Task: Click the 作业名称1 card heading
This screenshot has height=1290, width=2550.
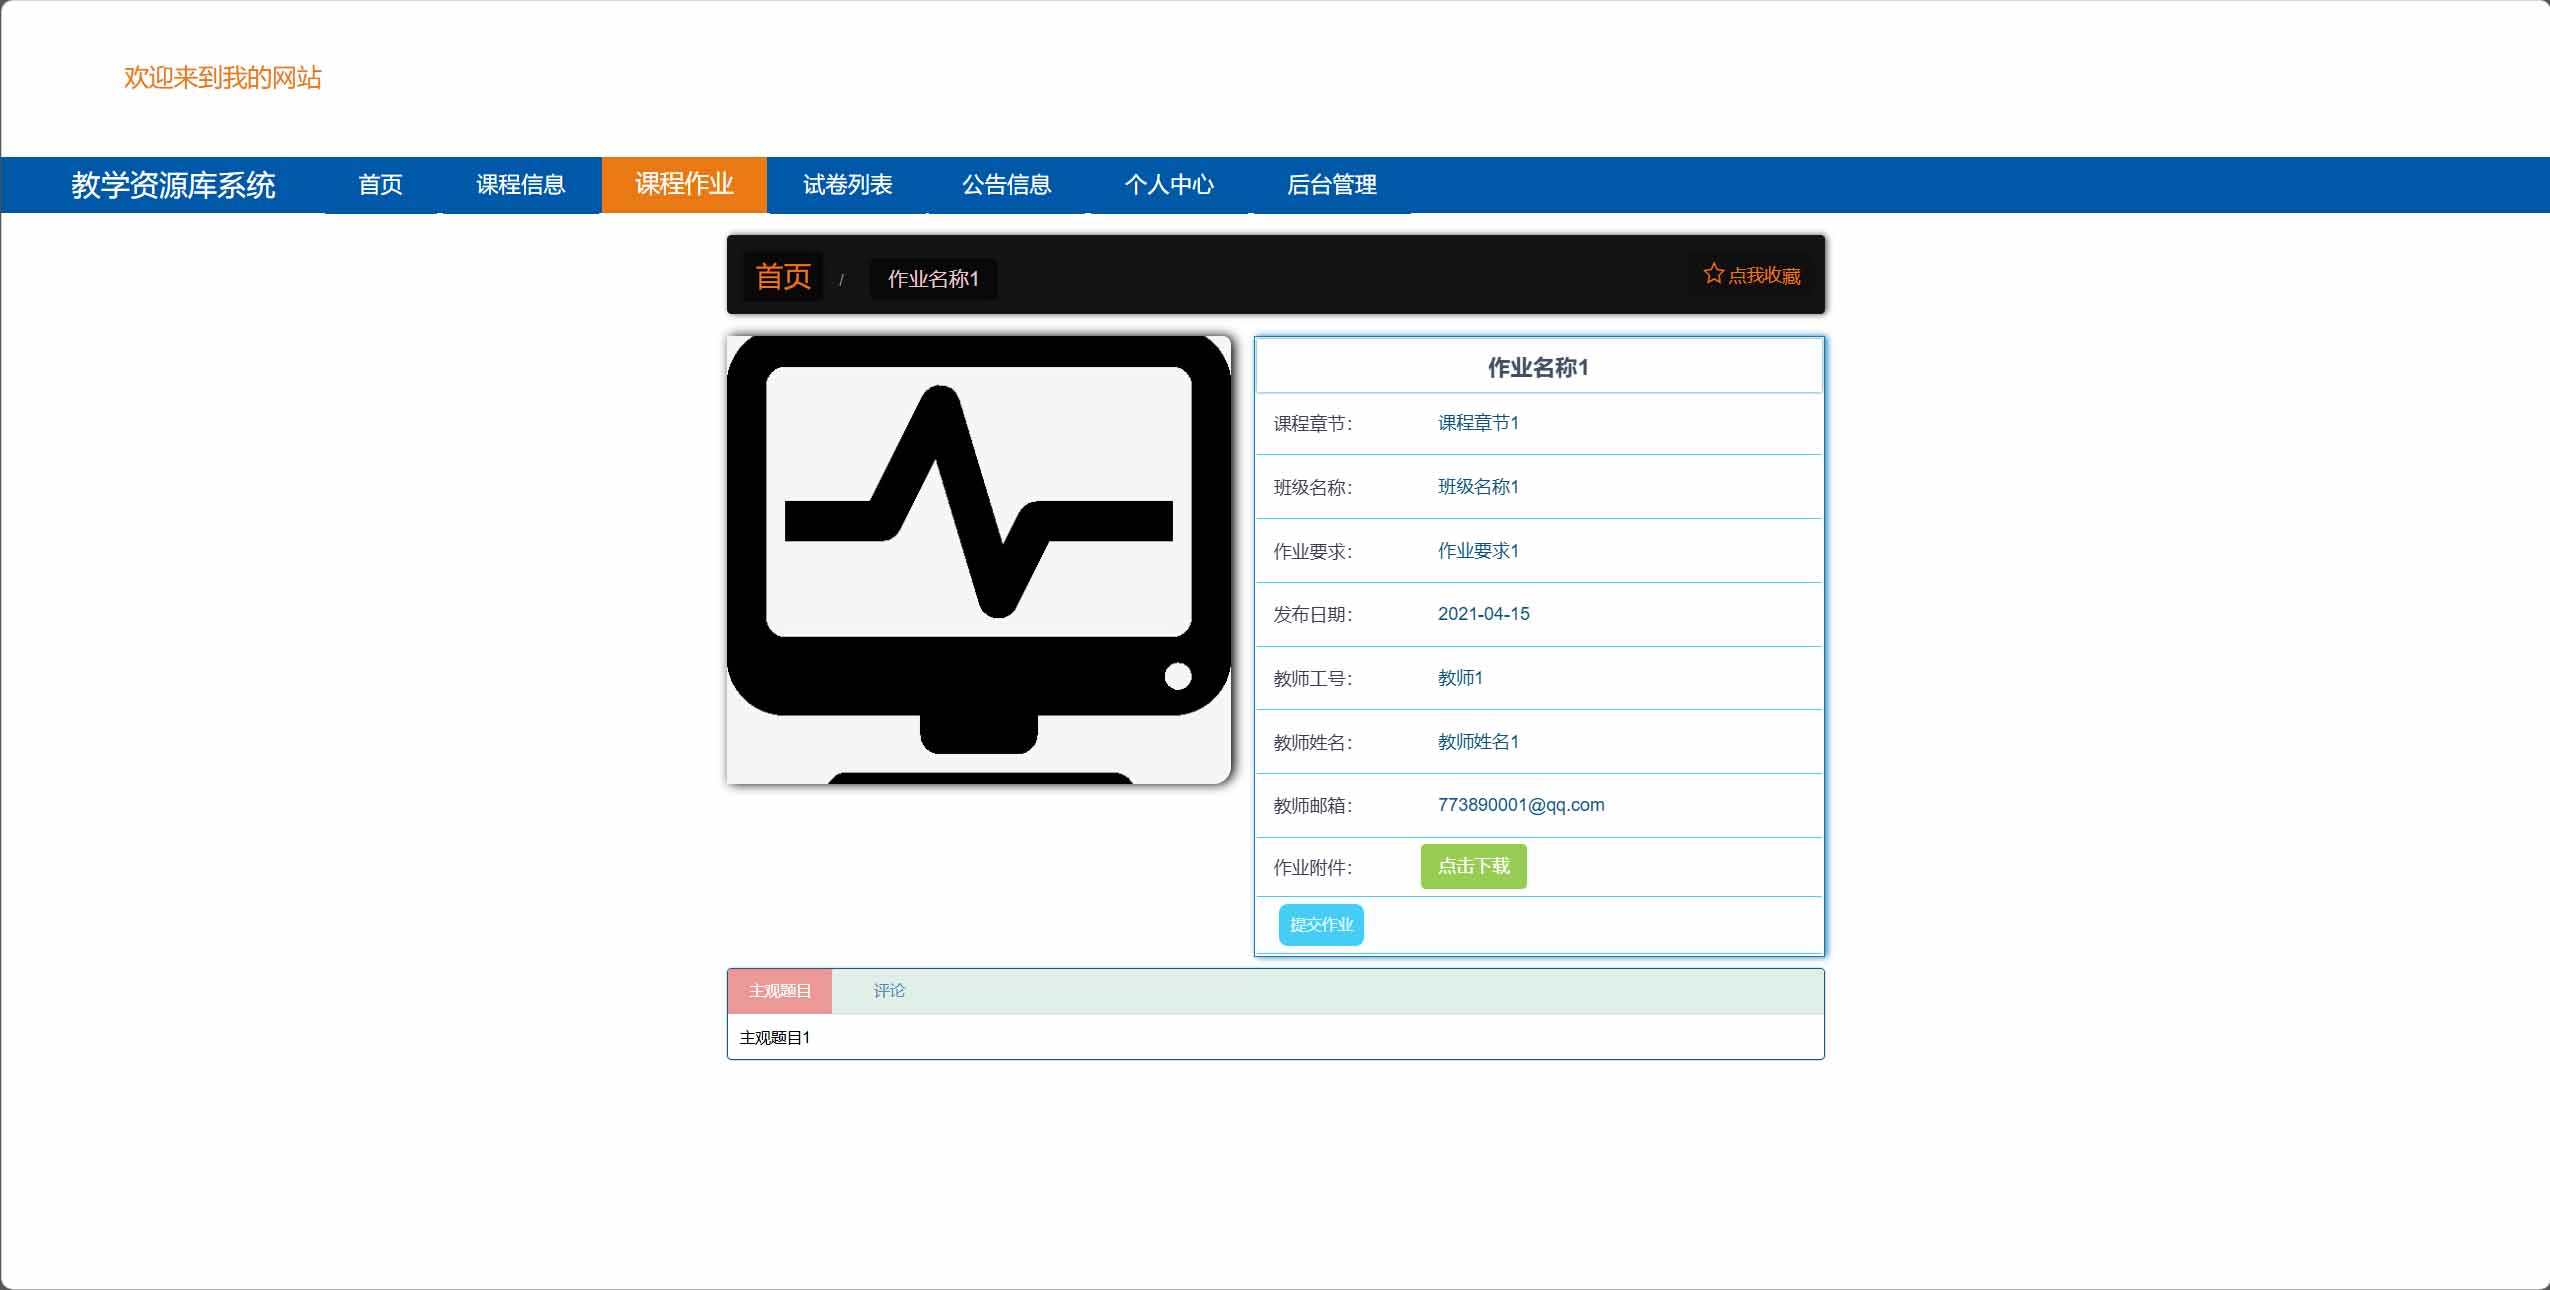Action: (x=1538, y=368)
